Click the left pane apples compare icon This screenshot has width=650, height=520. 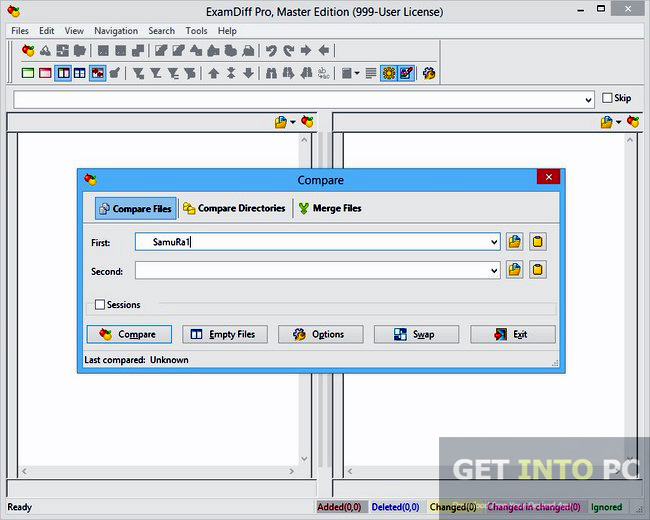307,122
